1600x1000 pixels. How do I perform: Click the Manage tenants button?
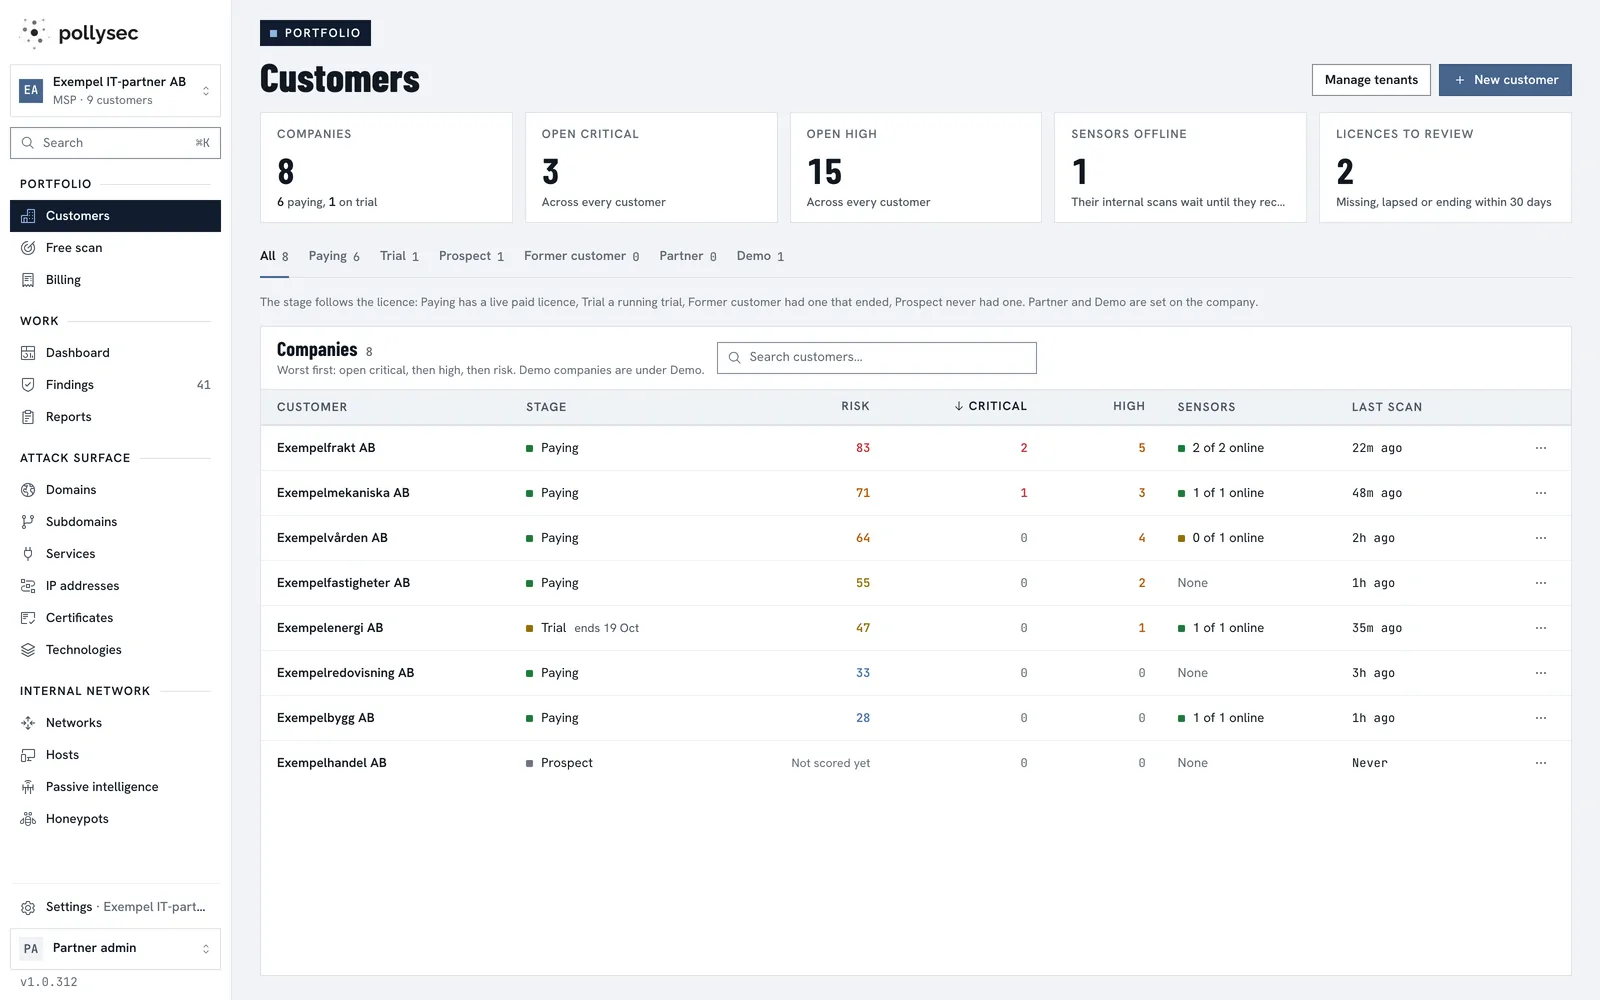tap(1371, 80)
